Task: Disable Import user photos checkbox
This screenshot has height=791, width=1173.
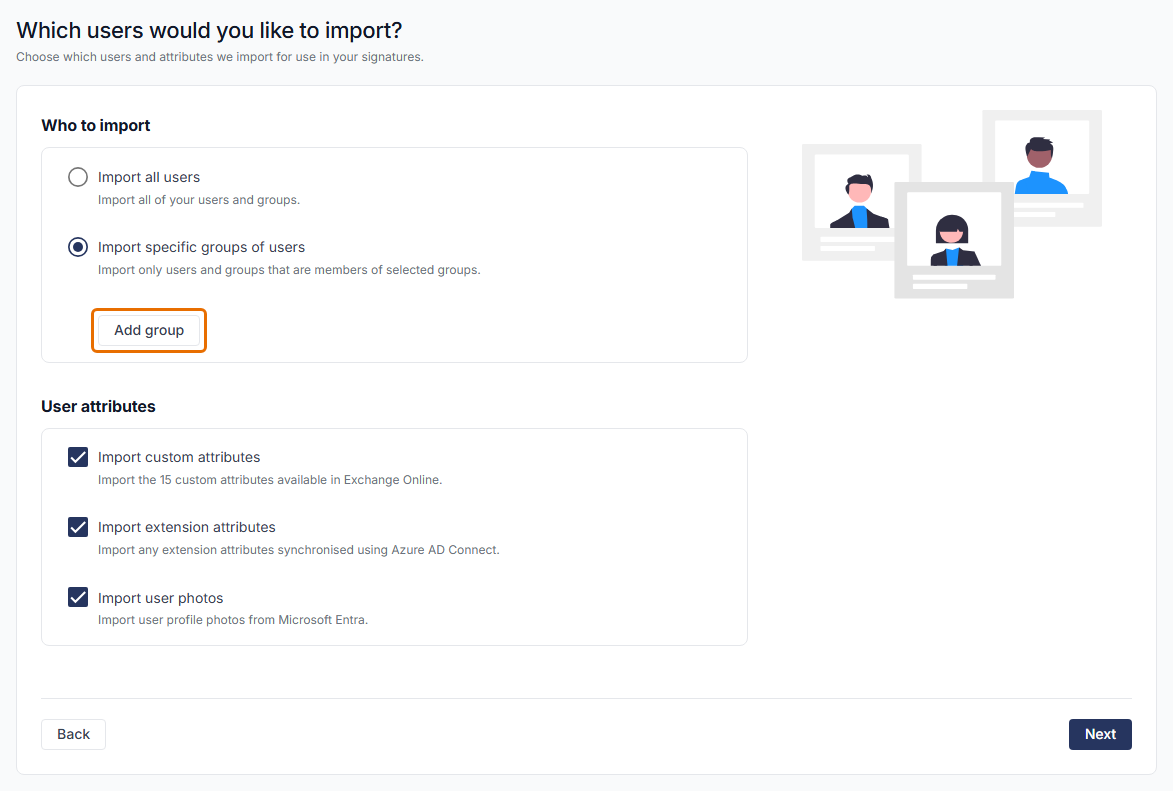Action: (x=78, y=597)
